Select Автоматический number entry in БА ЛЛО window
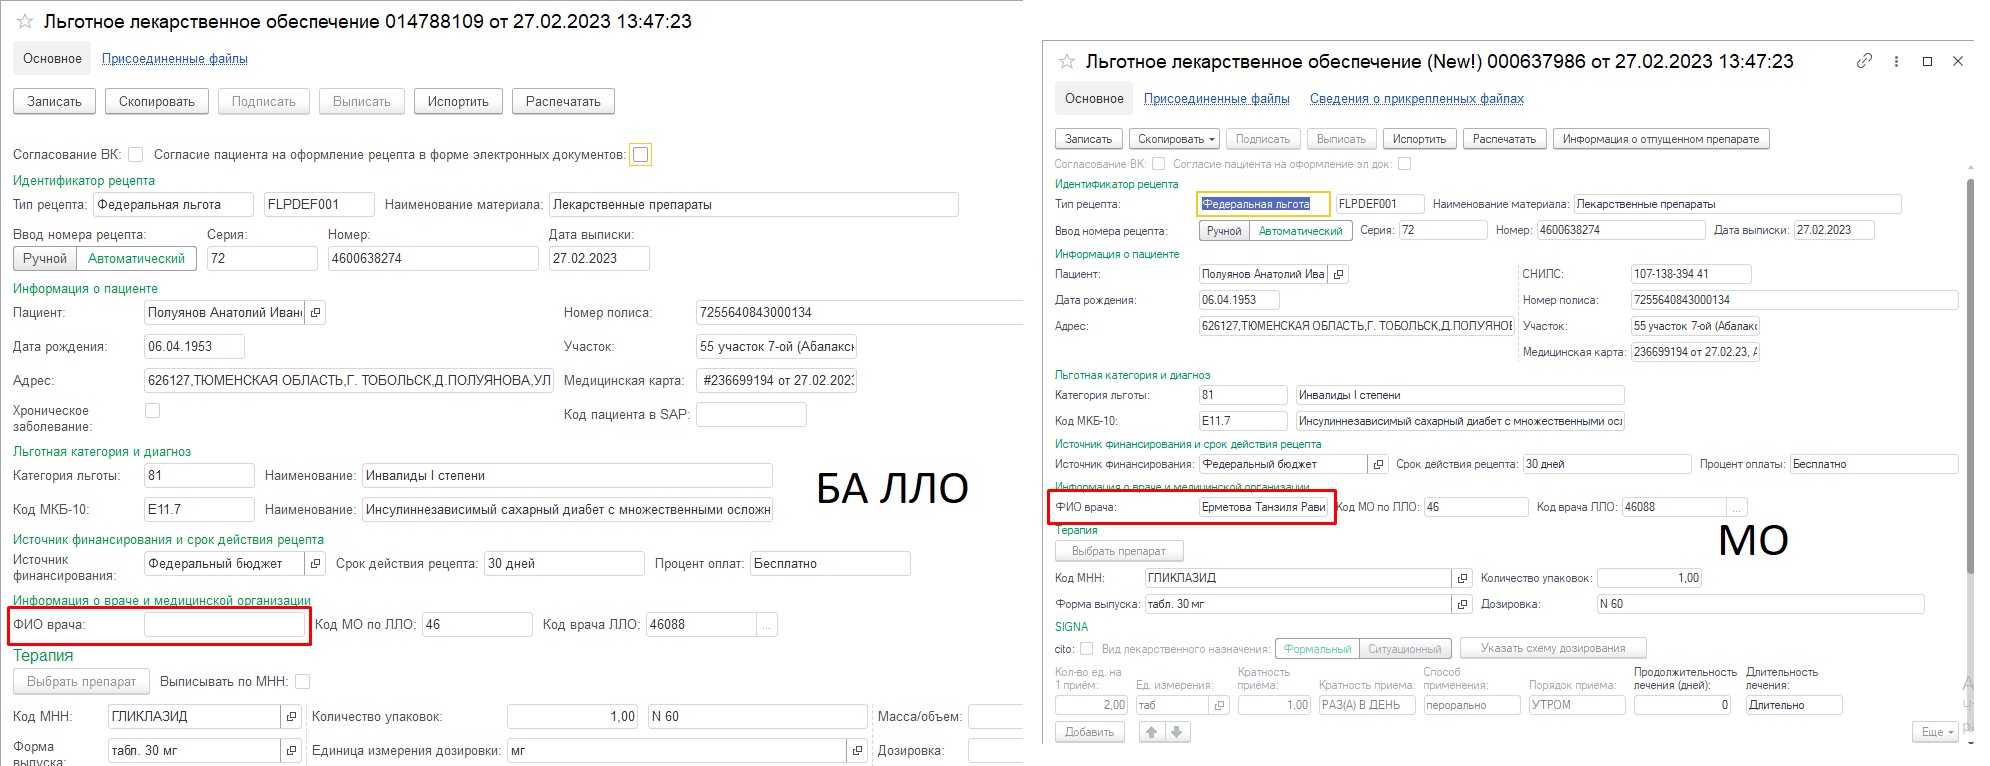 pyautogui.click(x=136, y=259)
